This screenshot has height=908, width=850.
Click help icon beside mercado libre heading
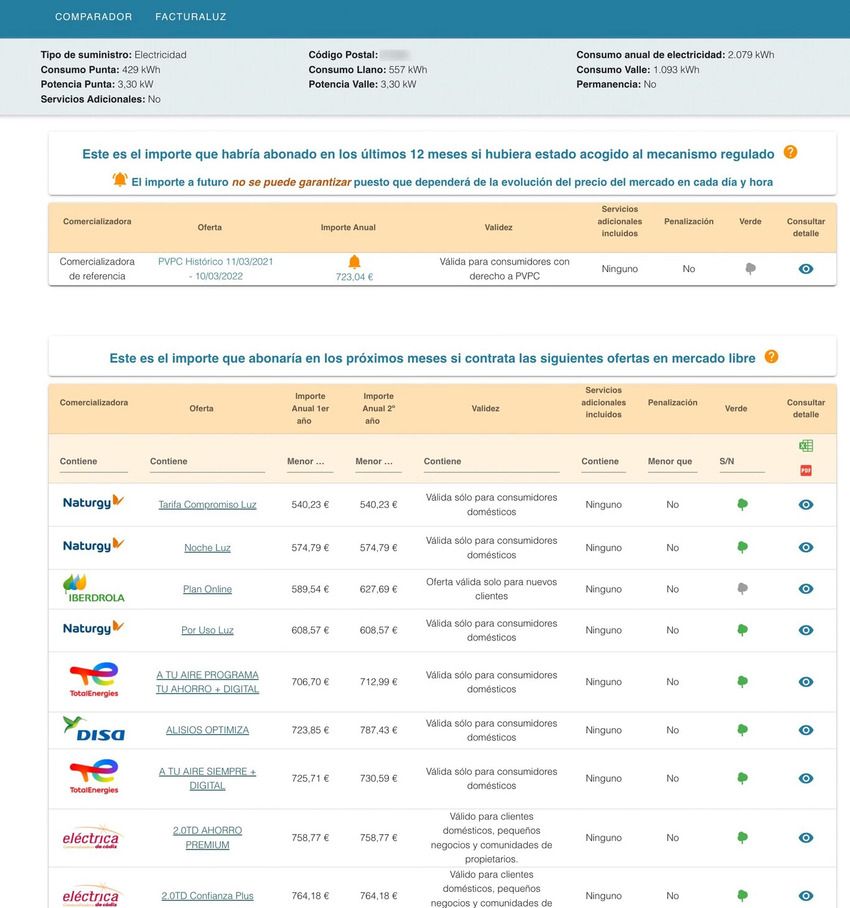pyautogui.click(x=771, y=357)
